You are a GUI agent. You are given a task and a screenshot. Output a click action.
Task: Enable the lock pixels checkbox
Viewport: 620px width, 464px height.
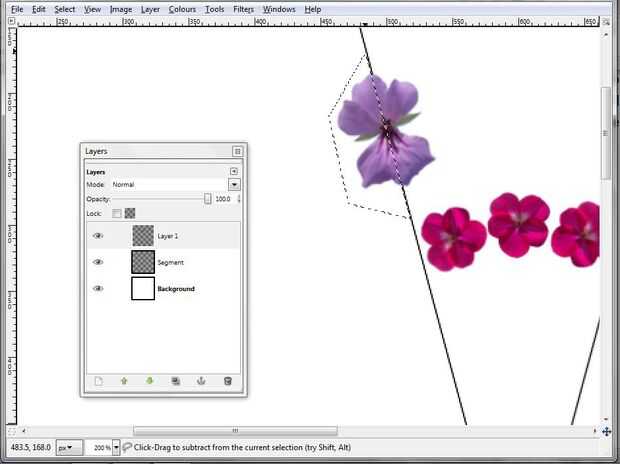tap(116, 213)
